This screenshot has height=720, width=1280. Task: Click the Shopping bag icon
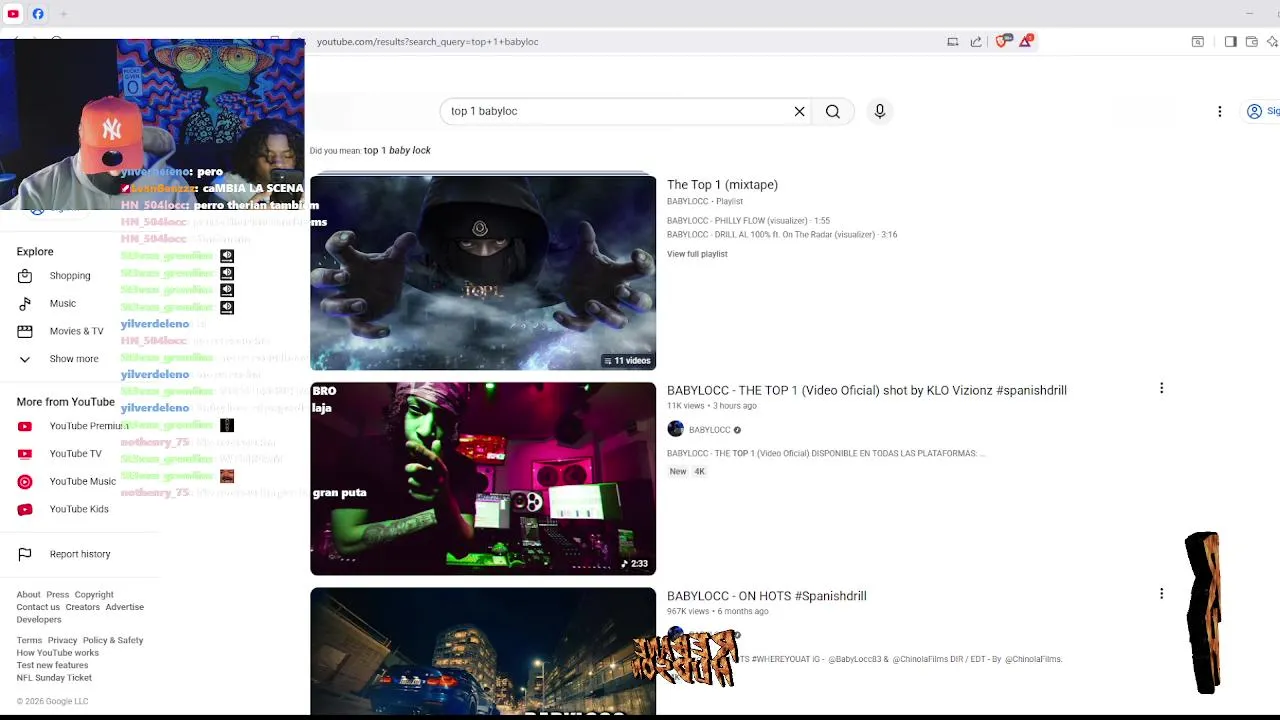coord(25,276)
